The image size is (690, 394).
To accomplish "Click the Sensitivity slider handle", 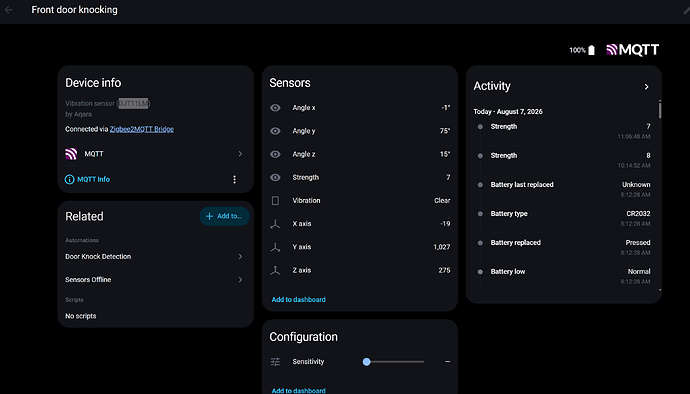I will point(367,362).
